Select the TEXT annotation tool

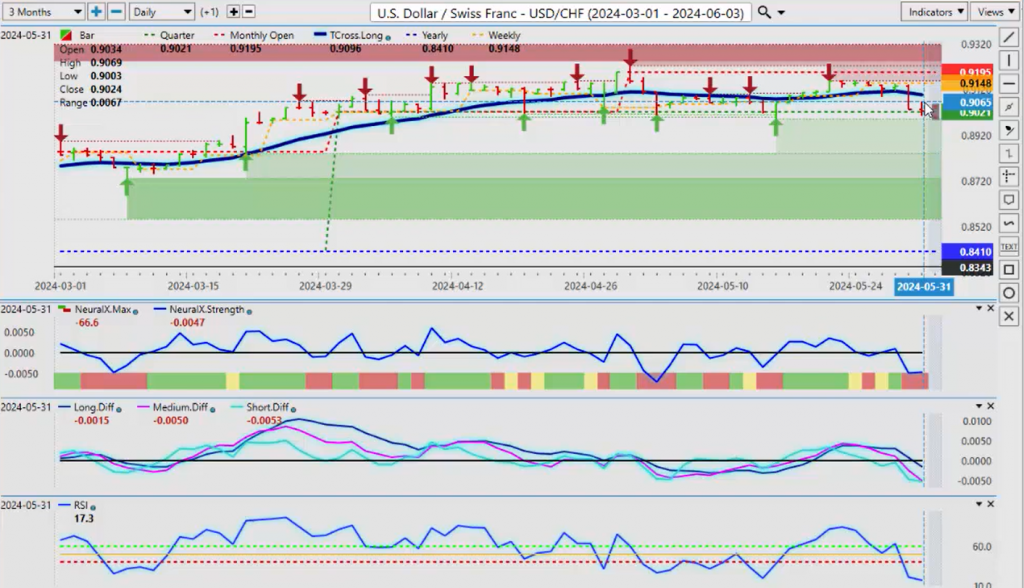click(1009, 246)
